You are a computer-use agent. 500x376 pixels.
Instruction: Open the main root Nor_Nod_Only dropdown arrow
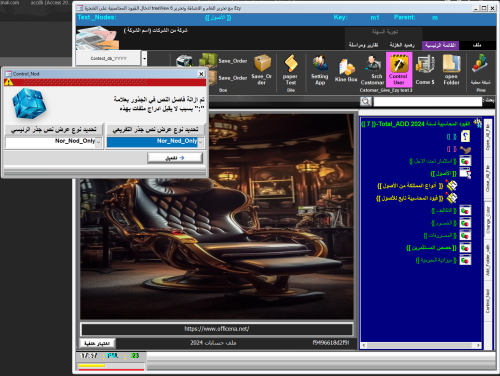pyautogui.click(x=99, y=142)
